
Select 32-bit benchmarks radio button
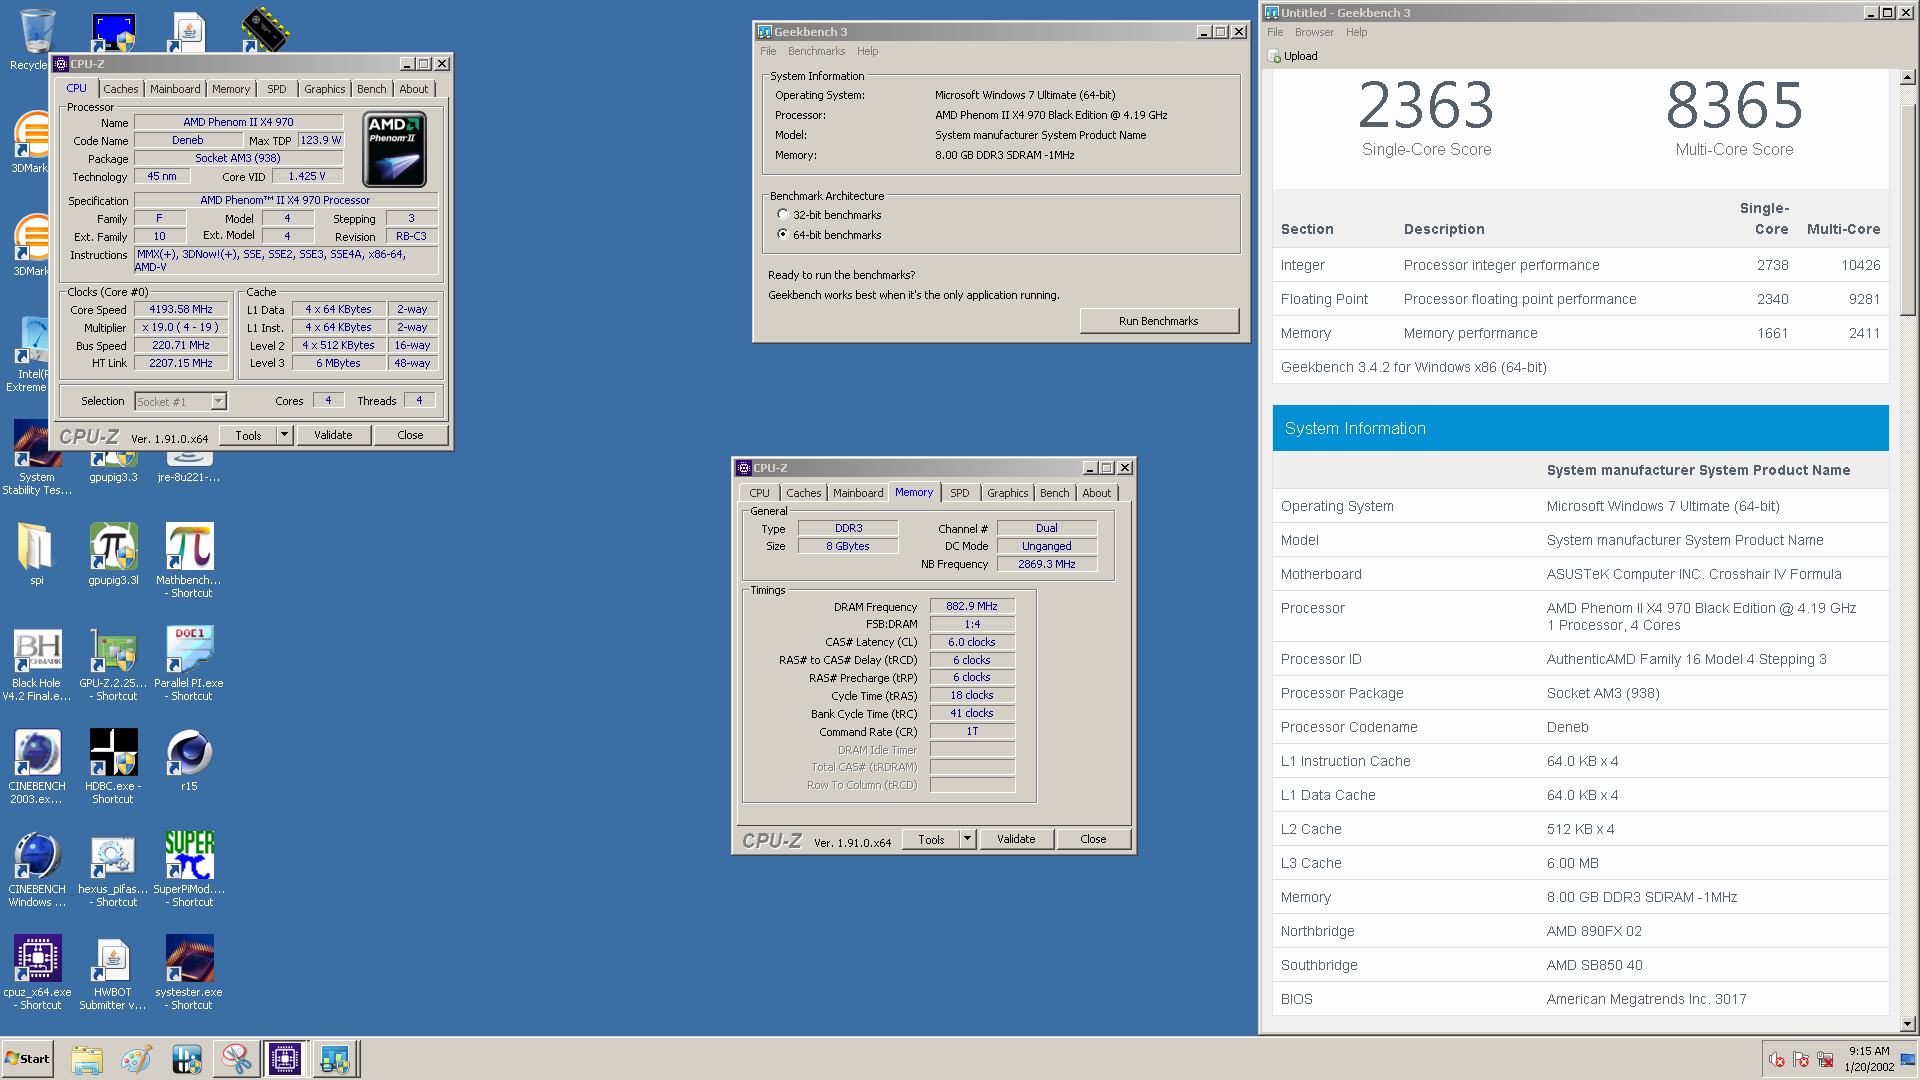click(783, 215)
